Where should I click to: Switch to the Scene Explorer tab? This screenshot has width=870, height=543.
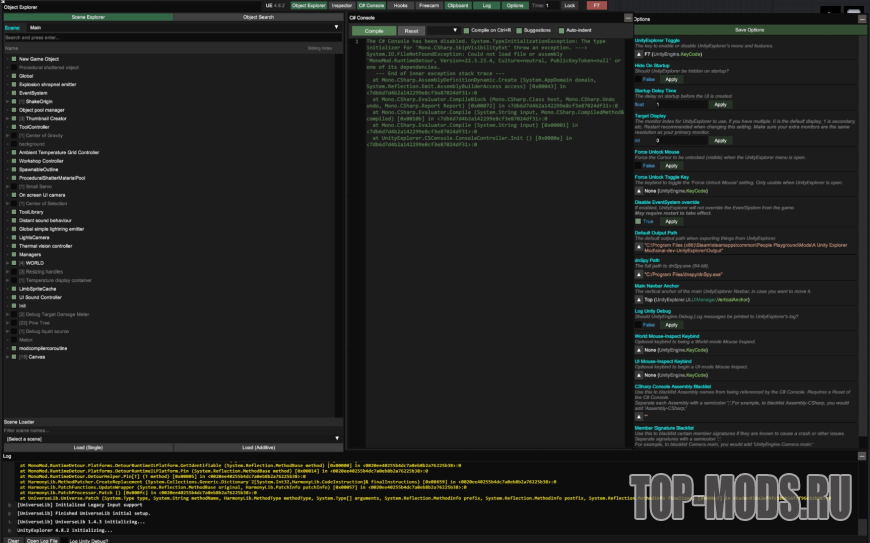[x=88, y=17]
